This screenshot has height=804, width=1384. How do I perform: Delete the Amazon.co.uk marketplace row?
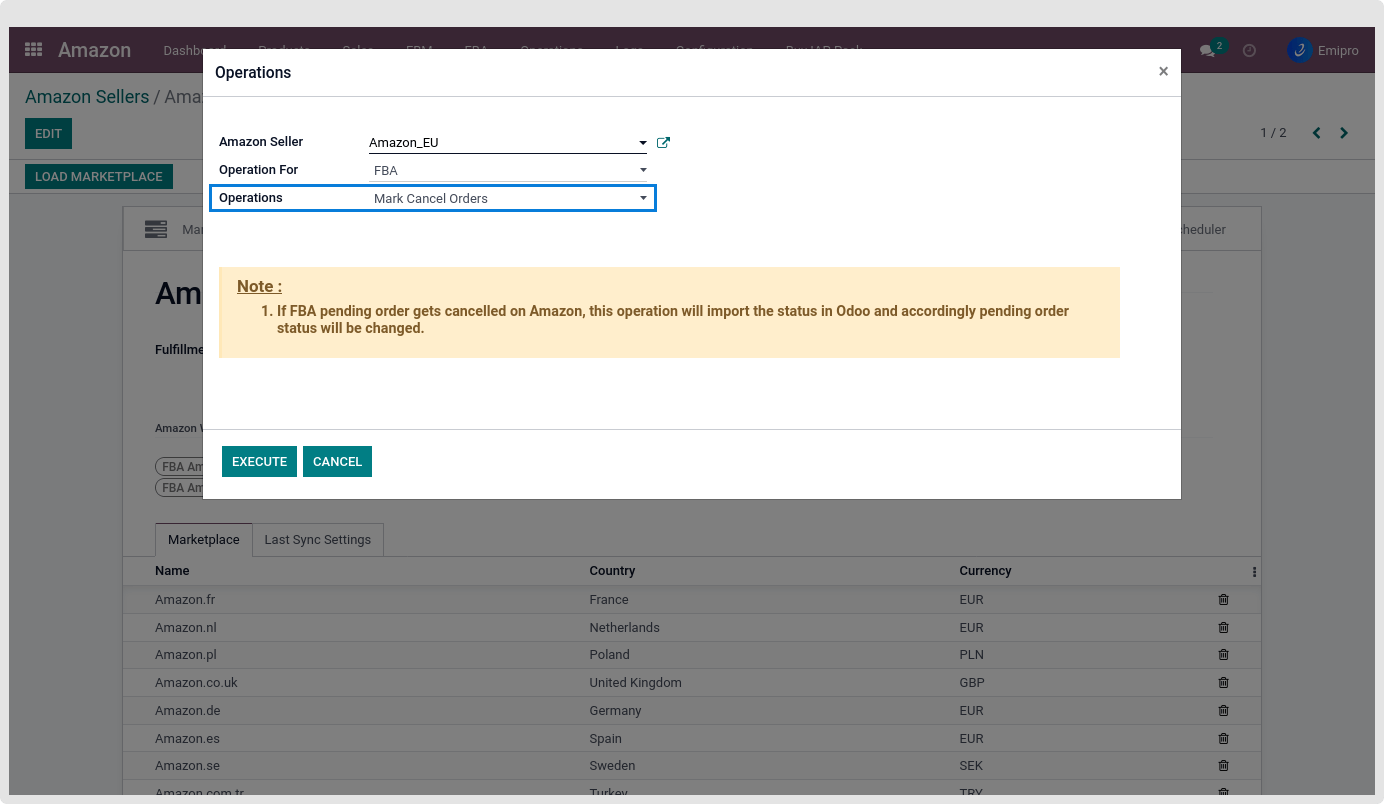tap(1223, 683)
